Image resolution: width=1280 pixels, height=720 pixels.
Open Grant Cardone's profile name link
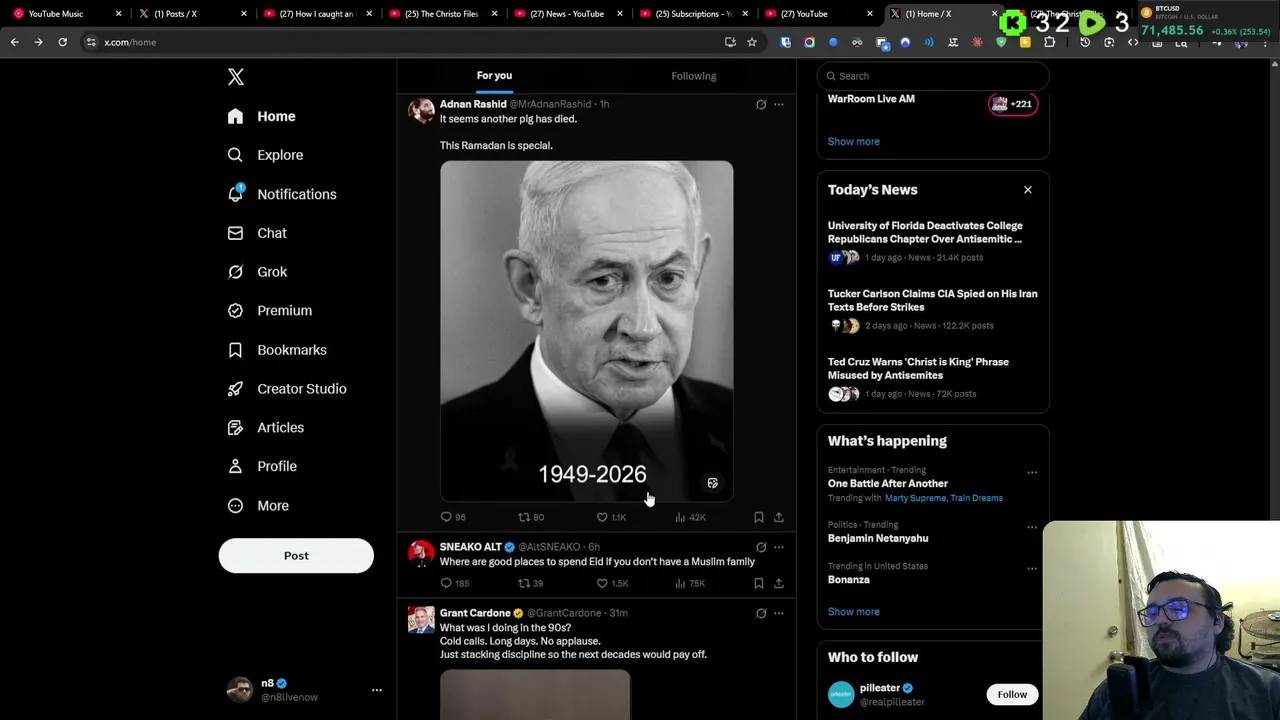click(x=475, y=613)
